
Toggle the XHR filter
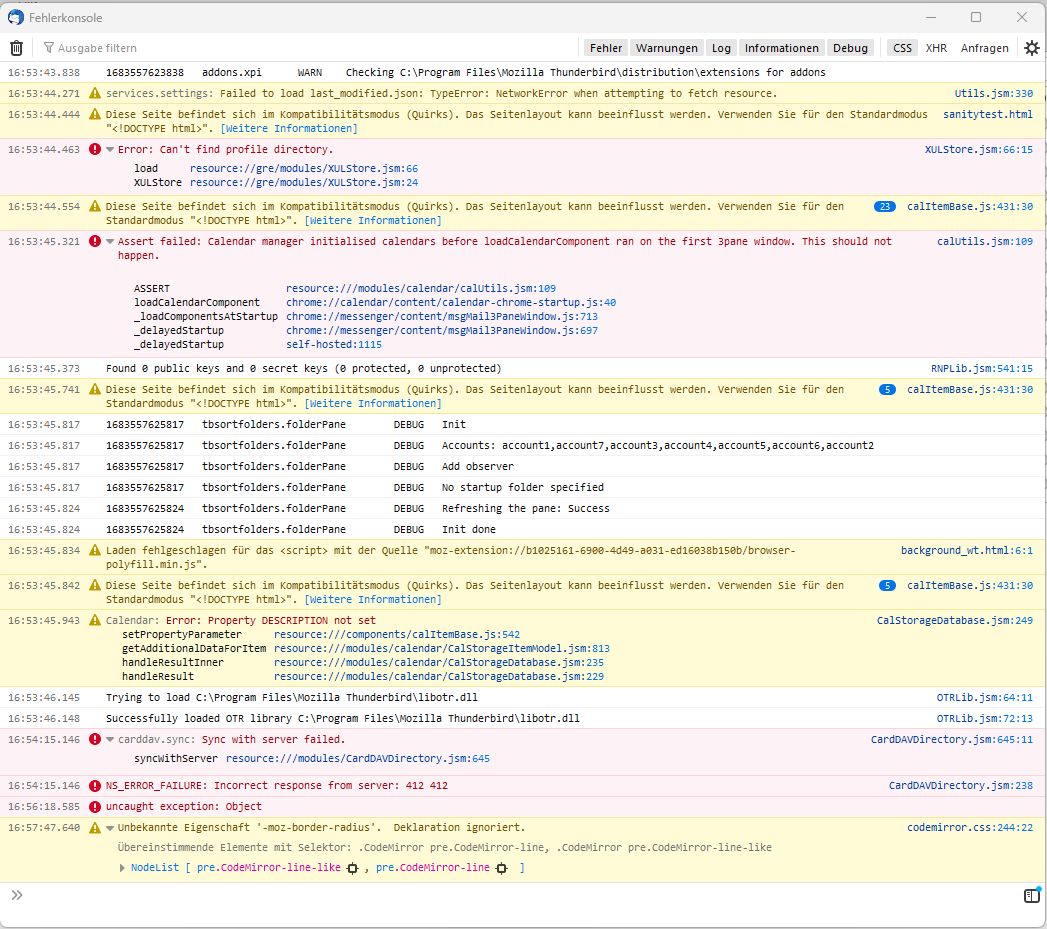936,48
